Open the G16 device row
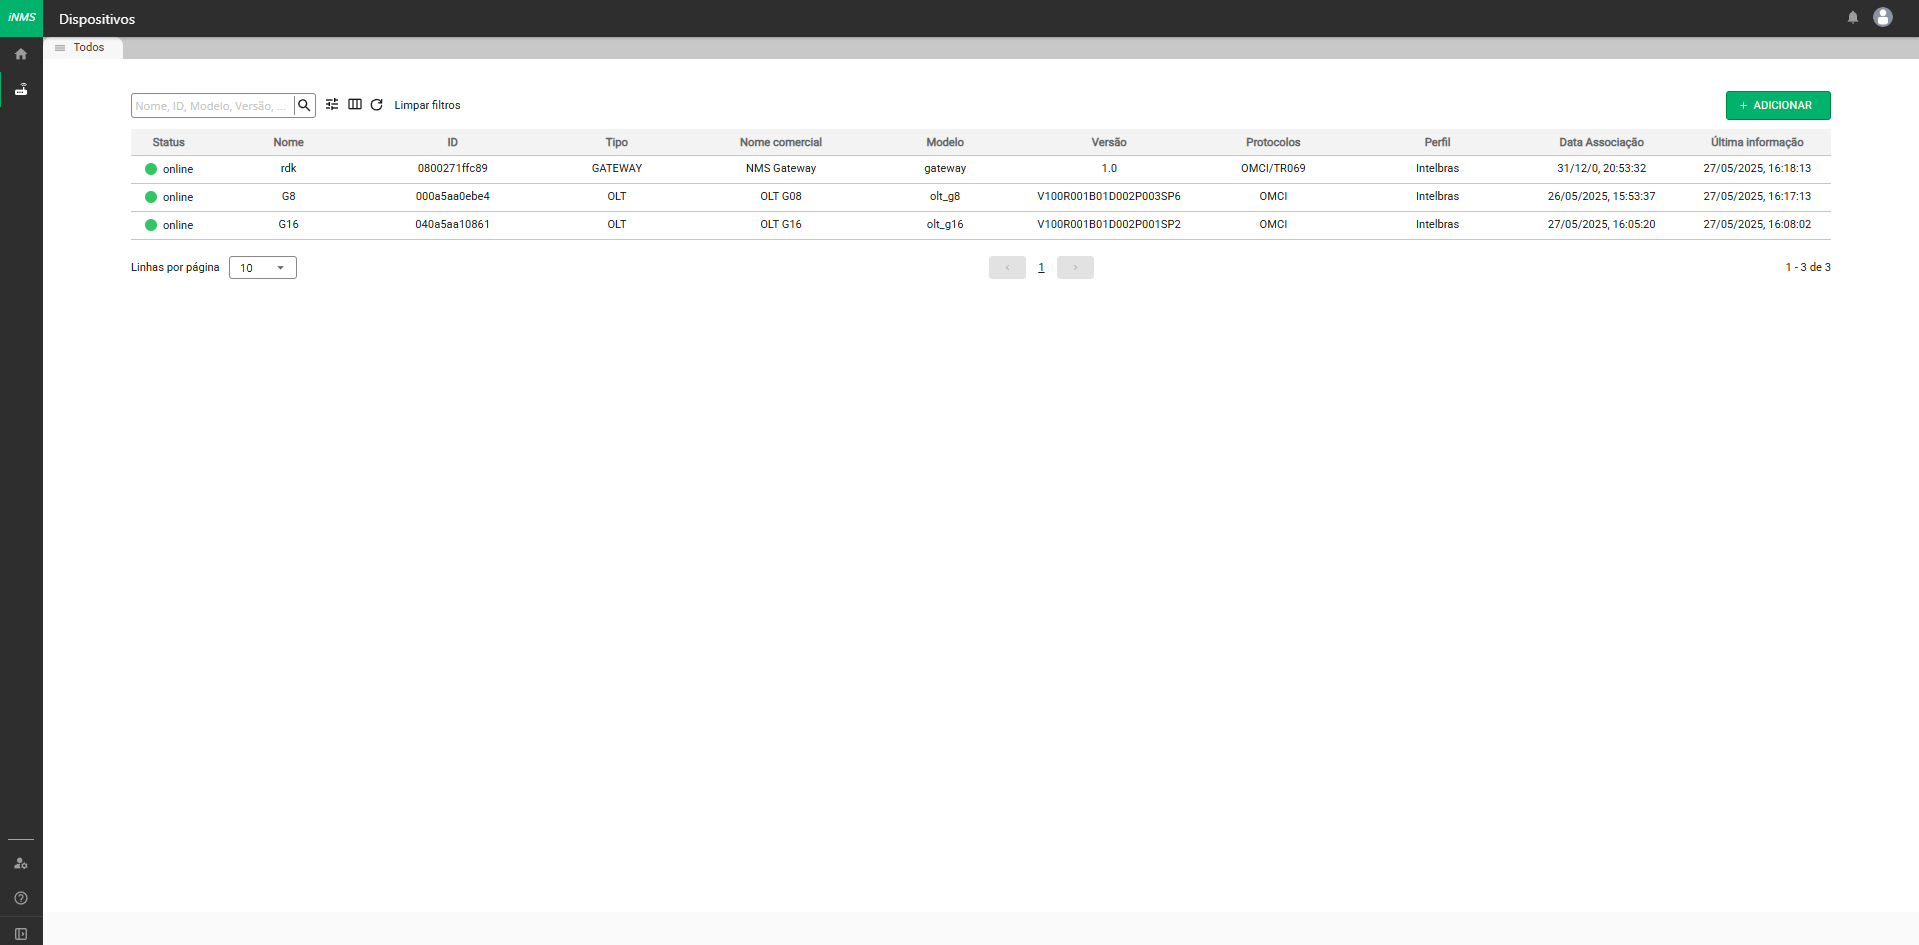This screenshot has height=945, width=1919. (980, 225)
